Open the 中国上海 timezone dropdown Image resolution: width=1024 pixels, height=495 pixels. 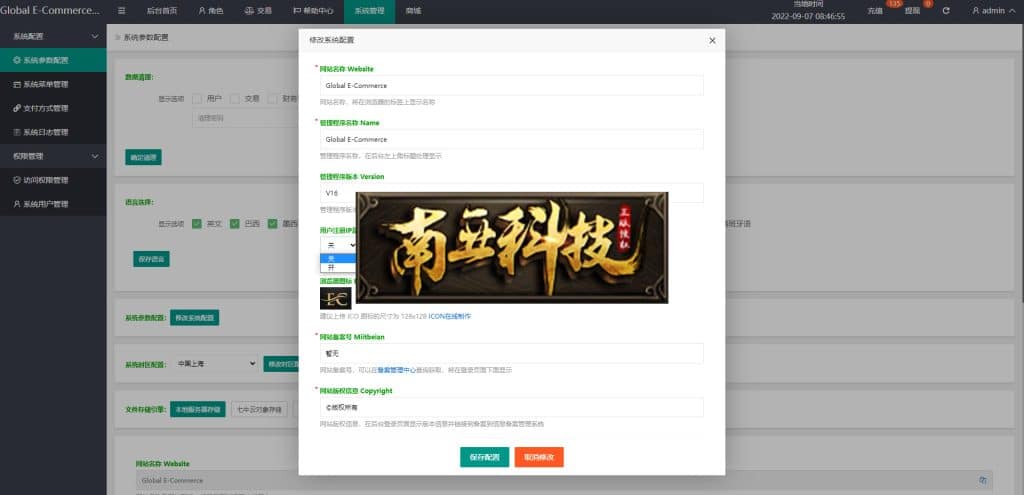click(x=216, y=364)
